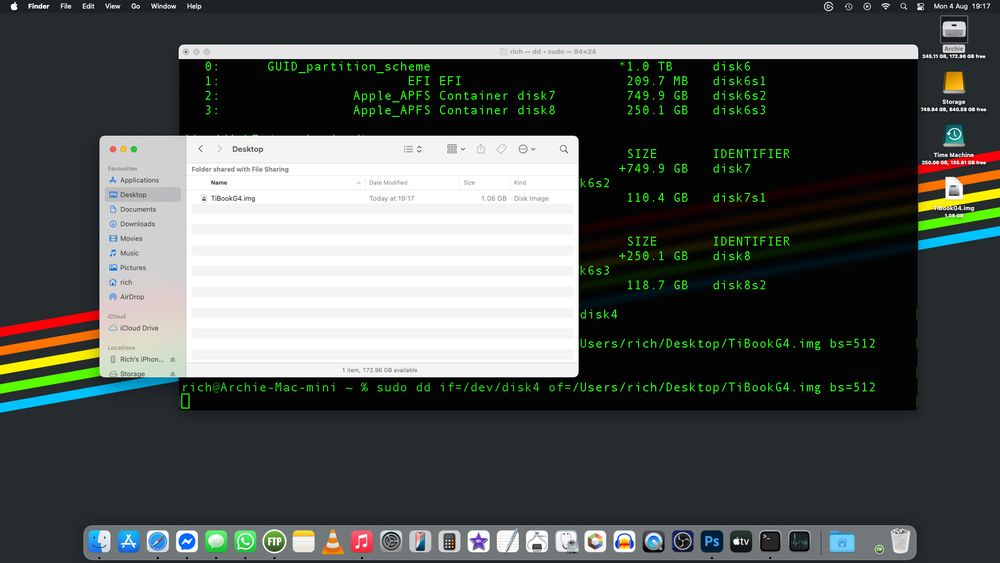Screen dimensions: 1000x563
Task: Click the date and time in menu bar
Action: pyautogui.click(x=962, y=6)
